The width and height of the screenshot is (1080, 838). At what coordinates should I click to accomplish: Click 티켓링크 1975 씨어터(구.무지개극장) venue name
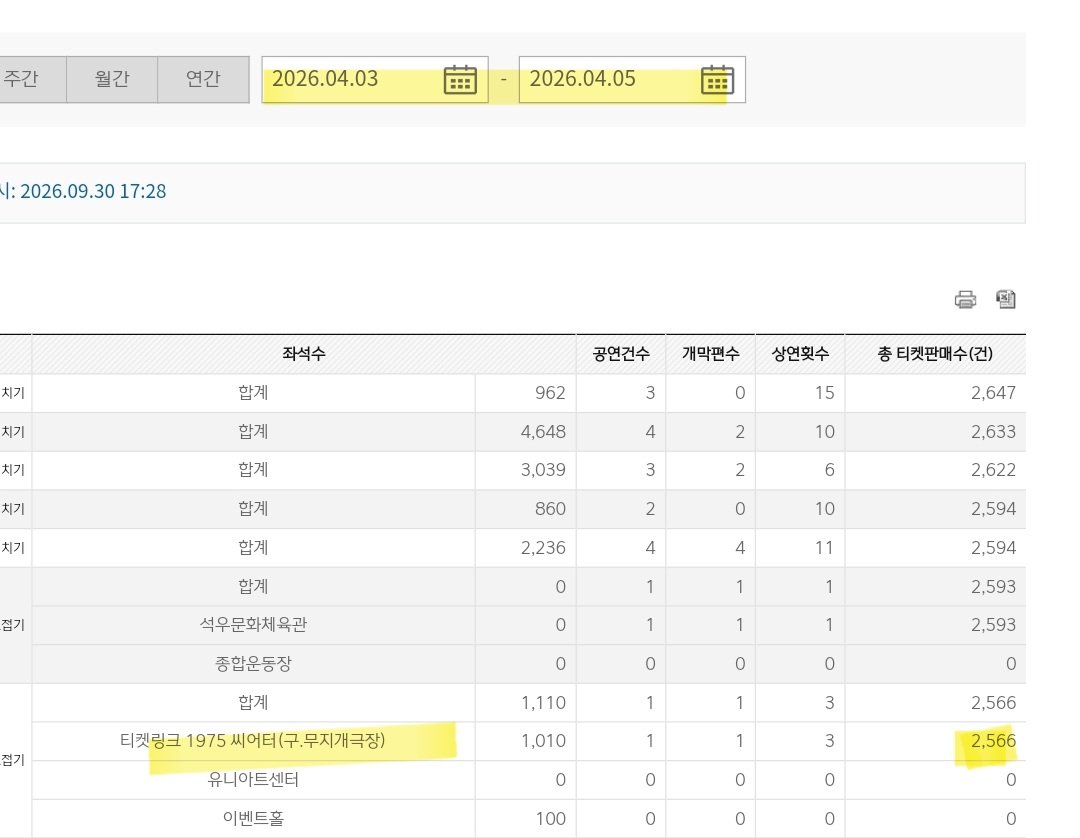click(253, 741)
